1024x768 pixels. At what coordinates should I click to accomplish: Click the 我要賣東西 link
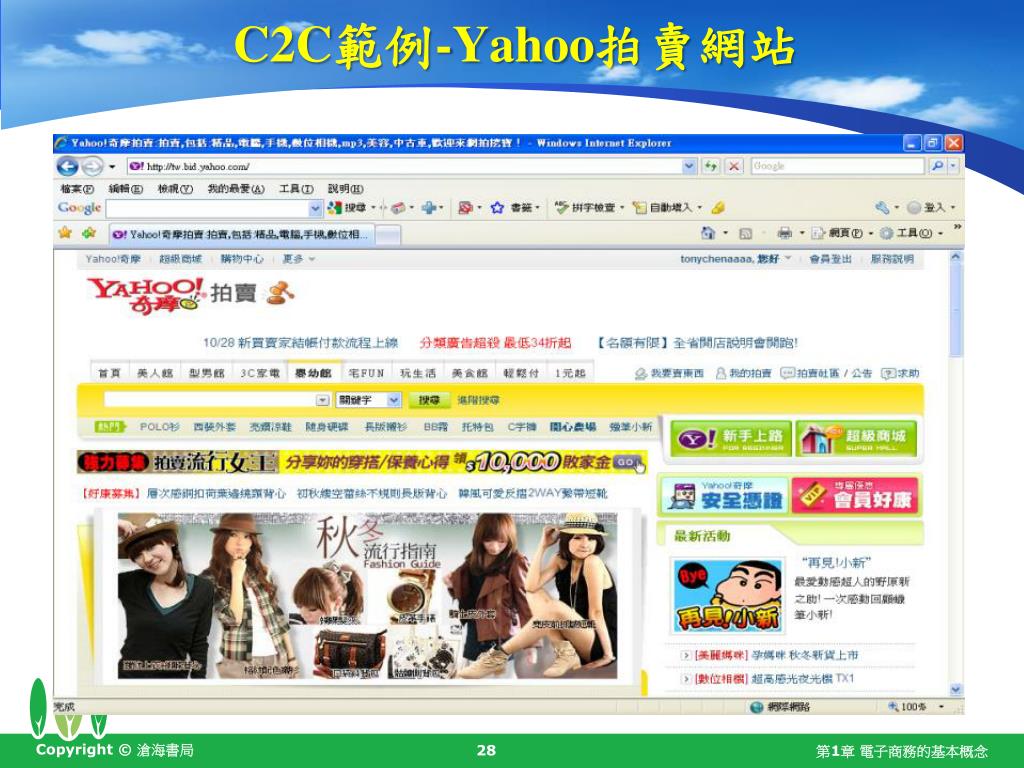tap(669, 374)
